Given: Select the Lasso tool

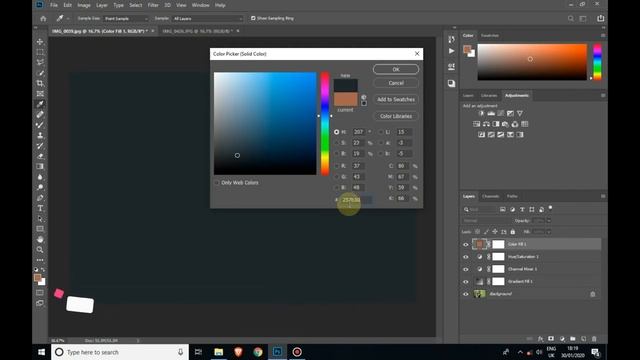Looking at the screenshot, I should [x=40, y=62].
